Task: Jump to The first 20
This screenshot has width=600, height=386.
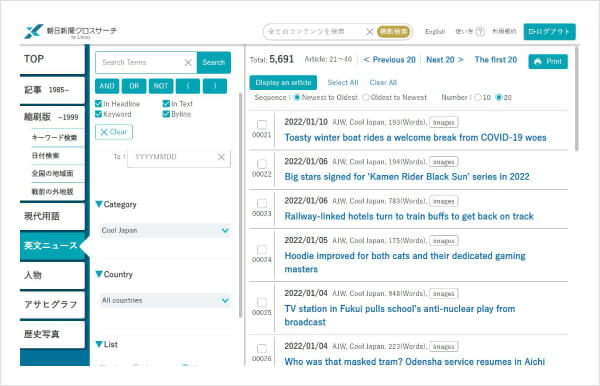Action: click(x=496, y=60)
